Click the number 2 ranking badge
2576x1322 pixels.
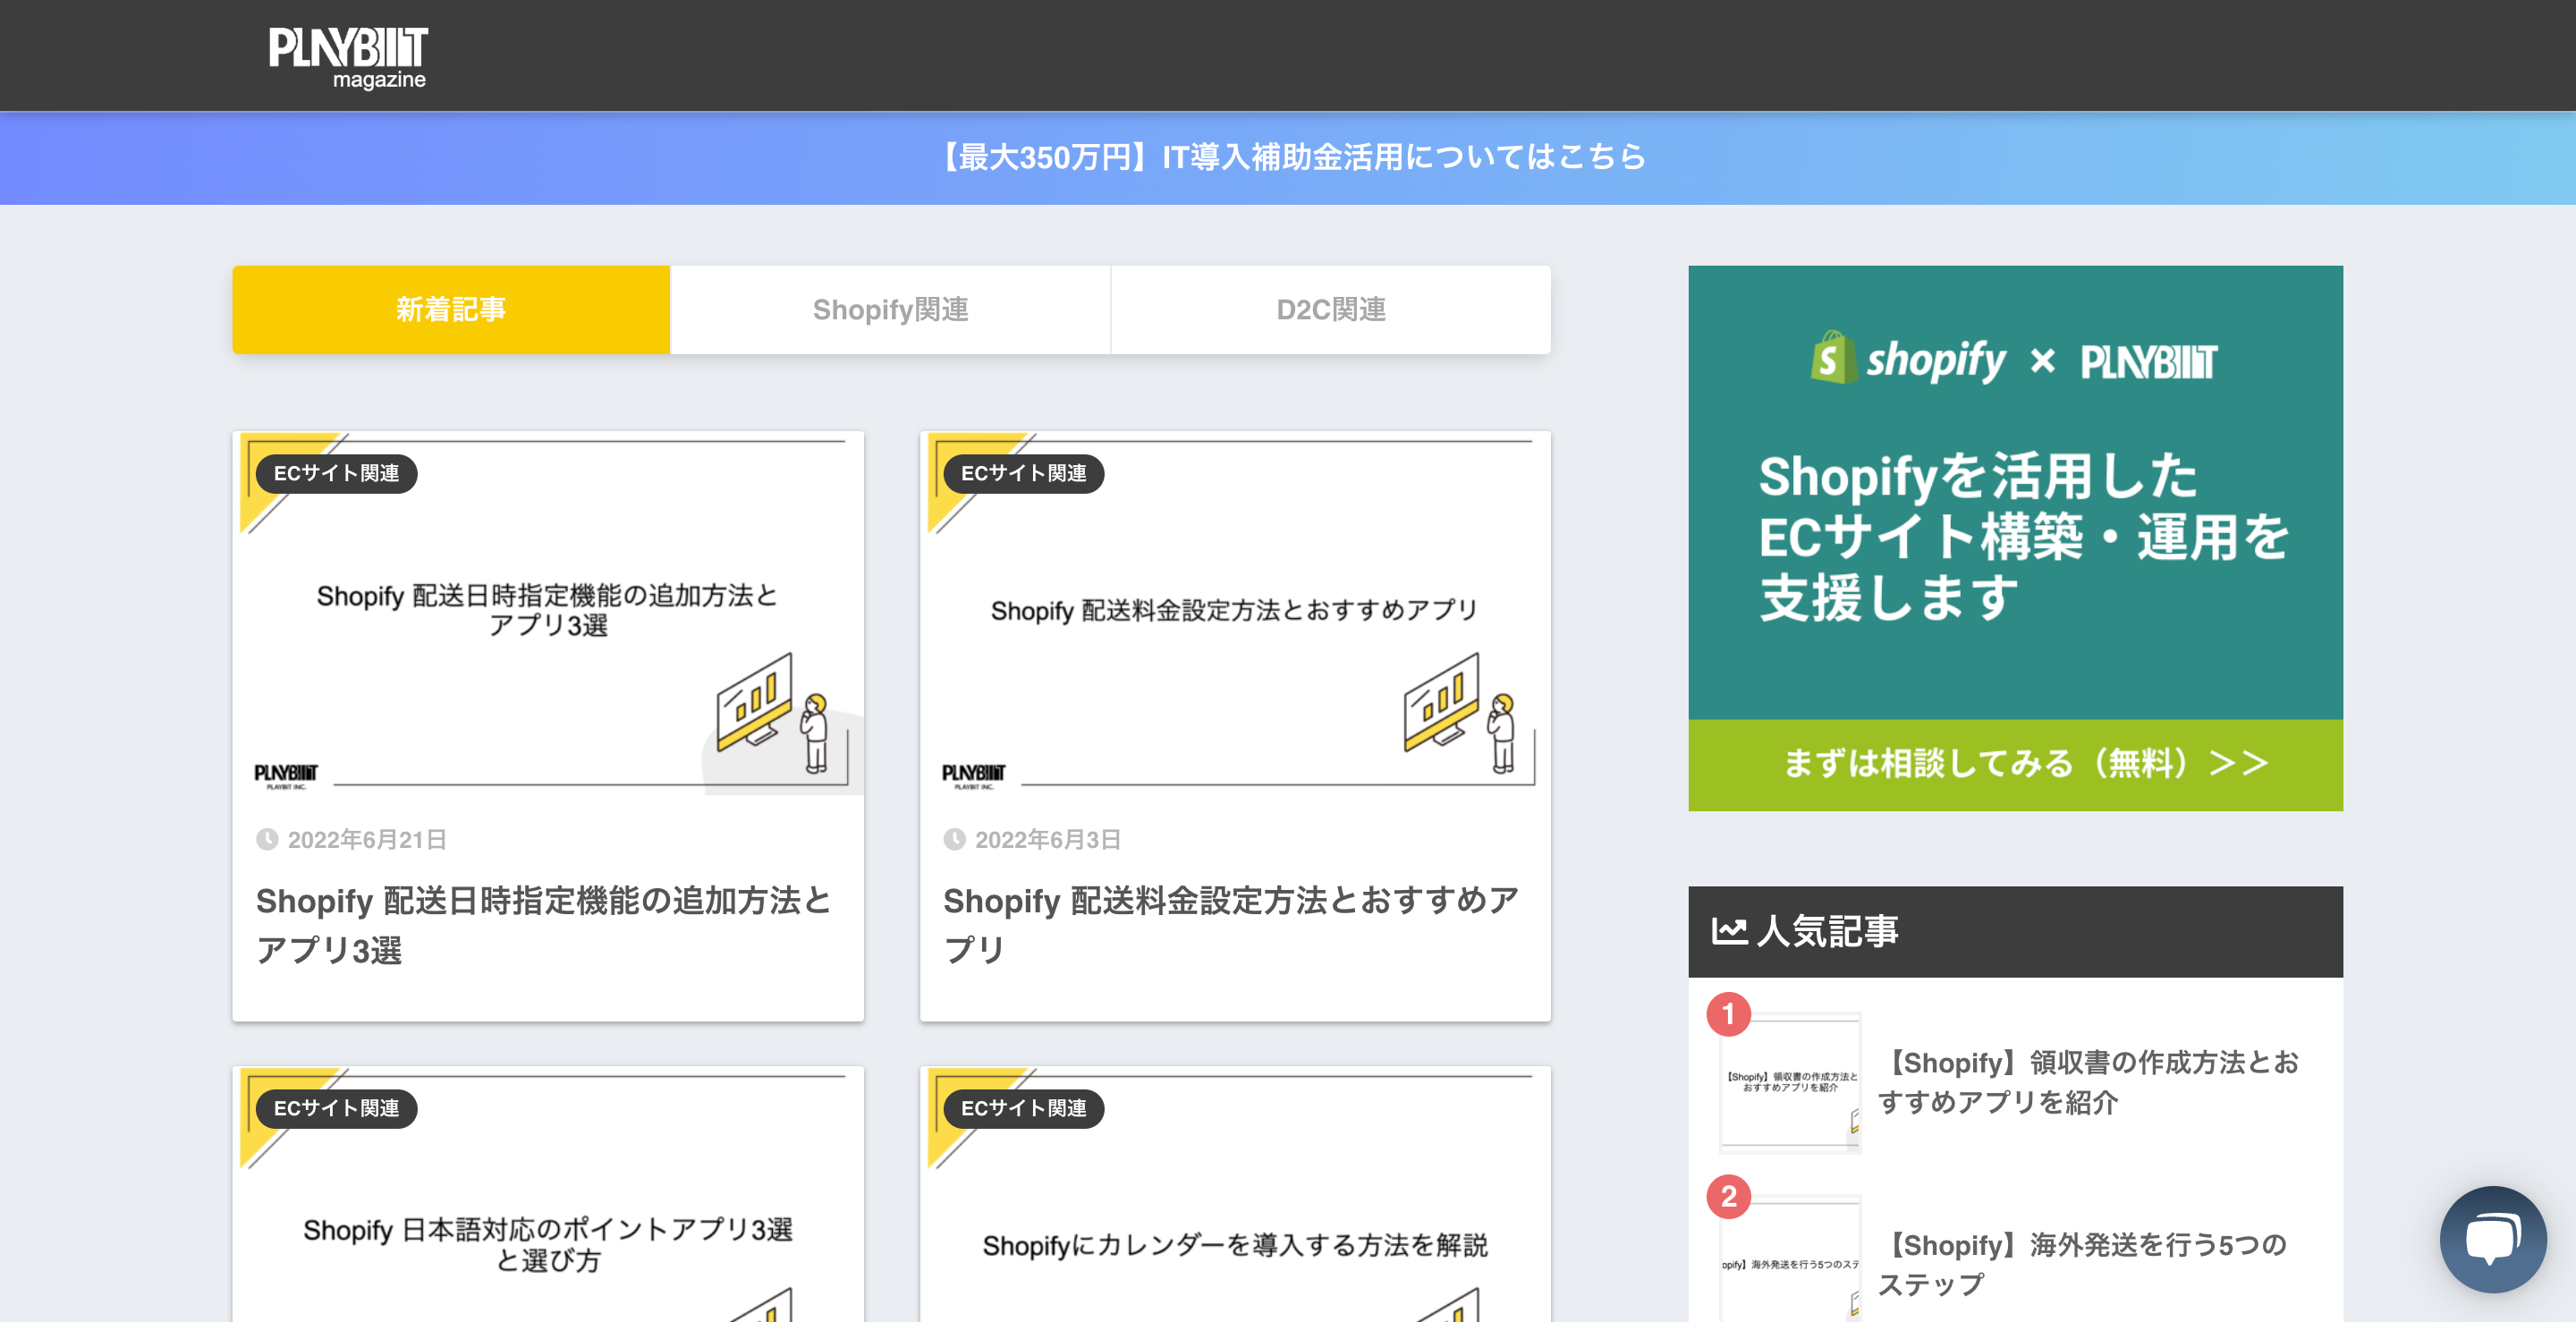(1728, 1197)
